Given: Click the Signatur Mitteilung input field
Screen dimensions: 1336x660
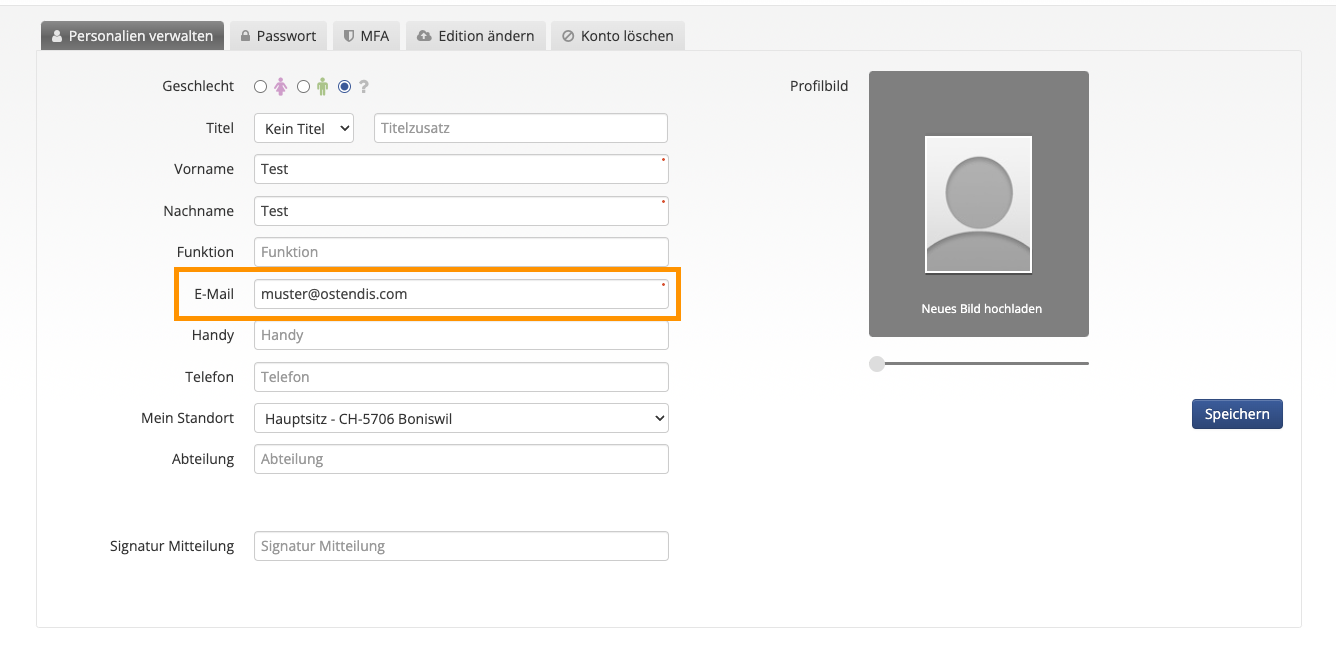Looking at the screenshot, I should click(x=461, y=546).
